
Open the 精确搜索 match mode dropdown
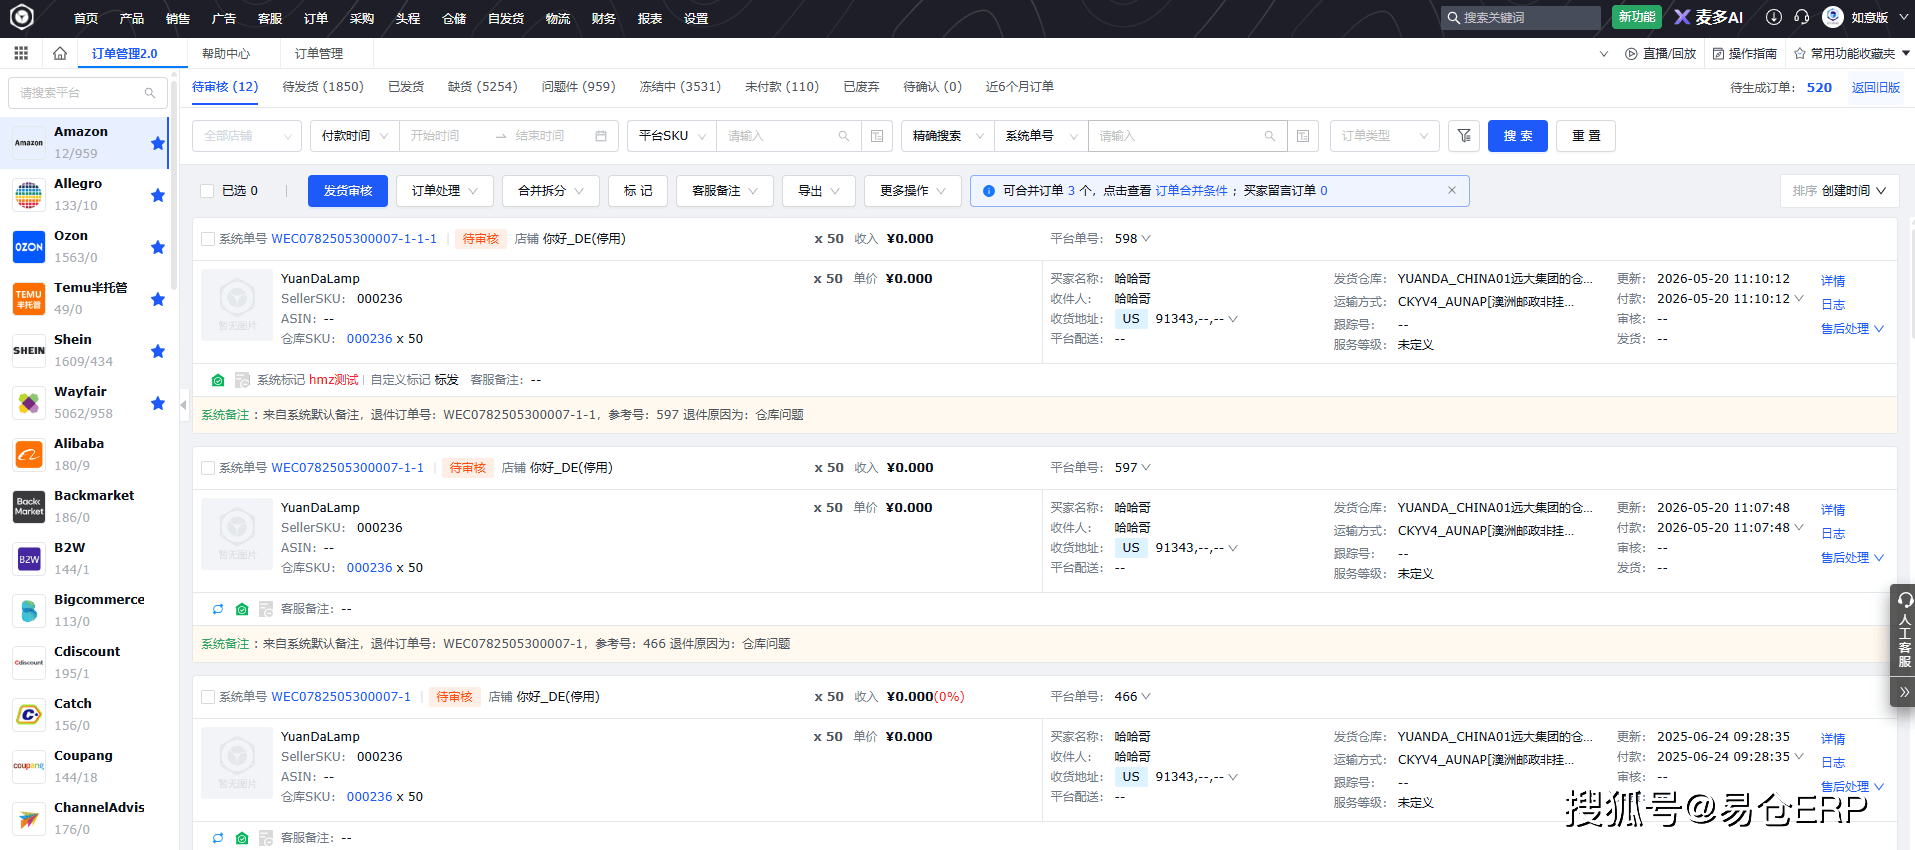pos(948,136)
